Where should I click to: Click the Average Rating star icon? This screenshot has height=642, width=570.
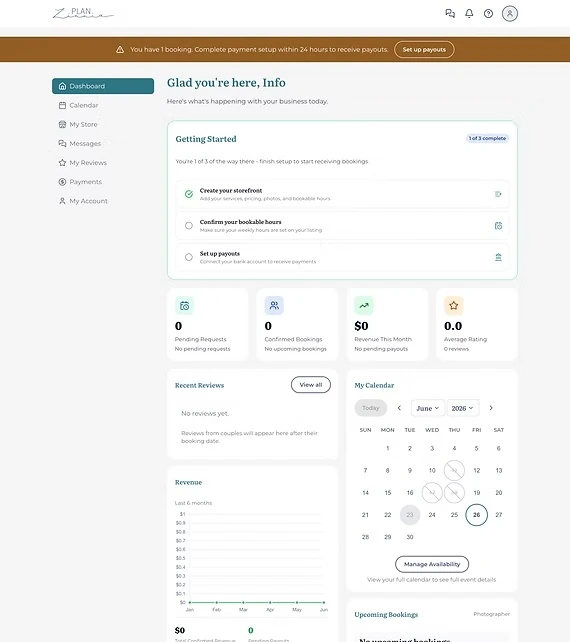click(x=454, y=305)
